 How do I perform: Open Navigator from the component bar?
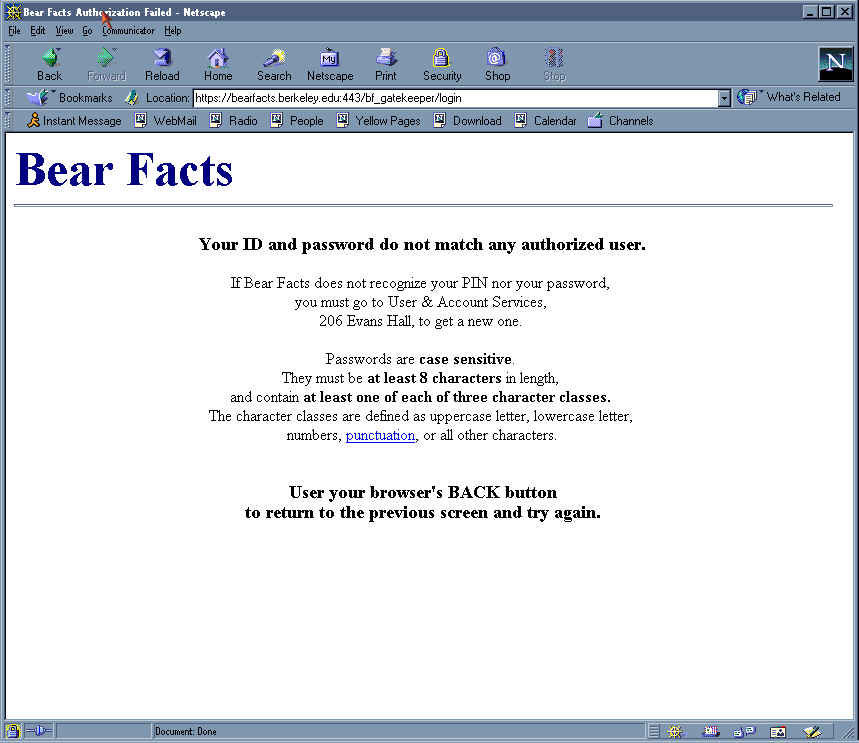(675, 731)
